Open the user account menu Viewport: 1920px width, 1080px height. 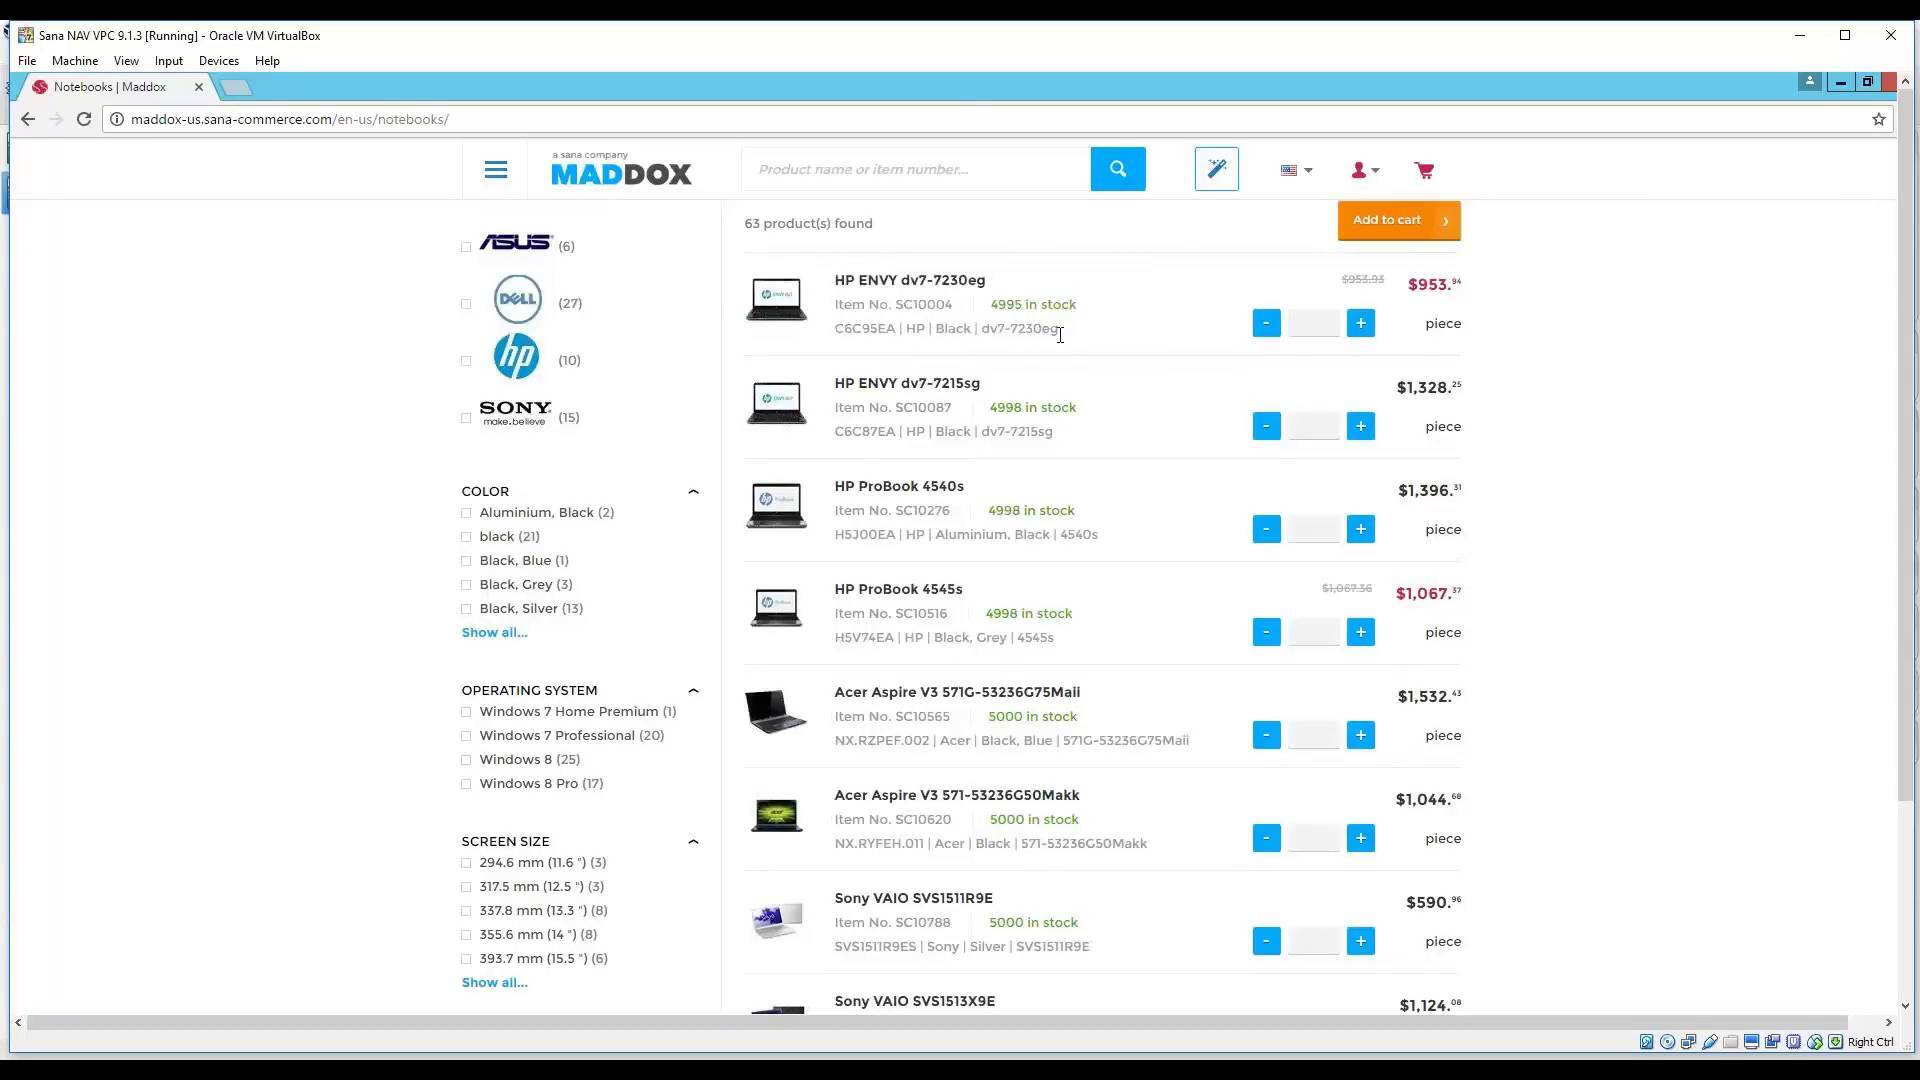tap(1364, 170)
